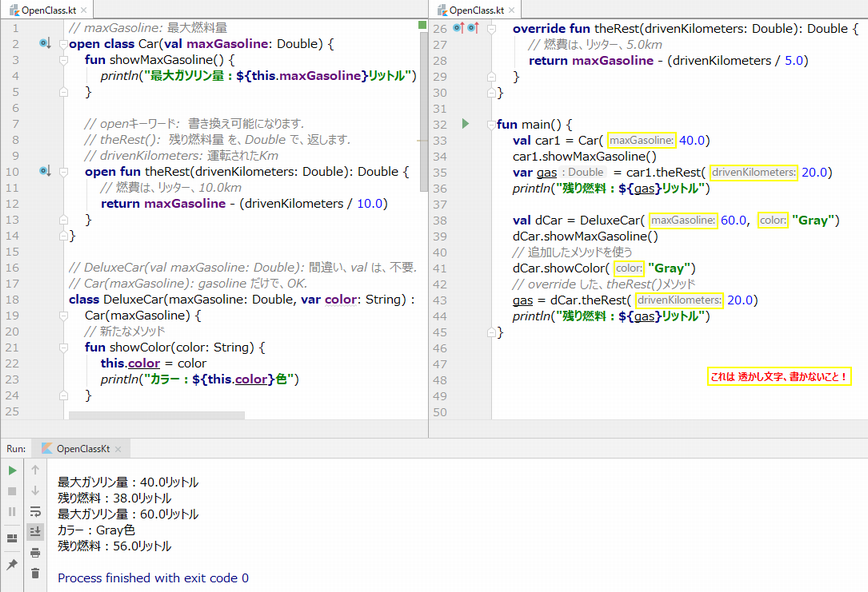Click the maxGasoline inlay hint on line 33
The width and height of the screenshot is (868, 592).
[642, 141]
